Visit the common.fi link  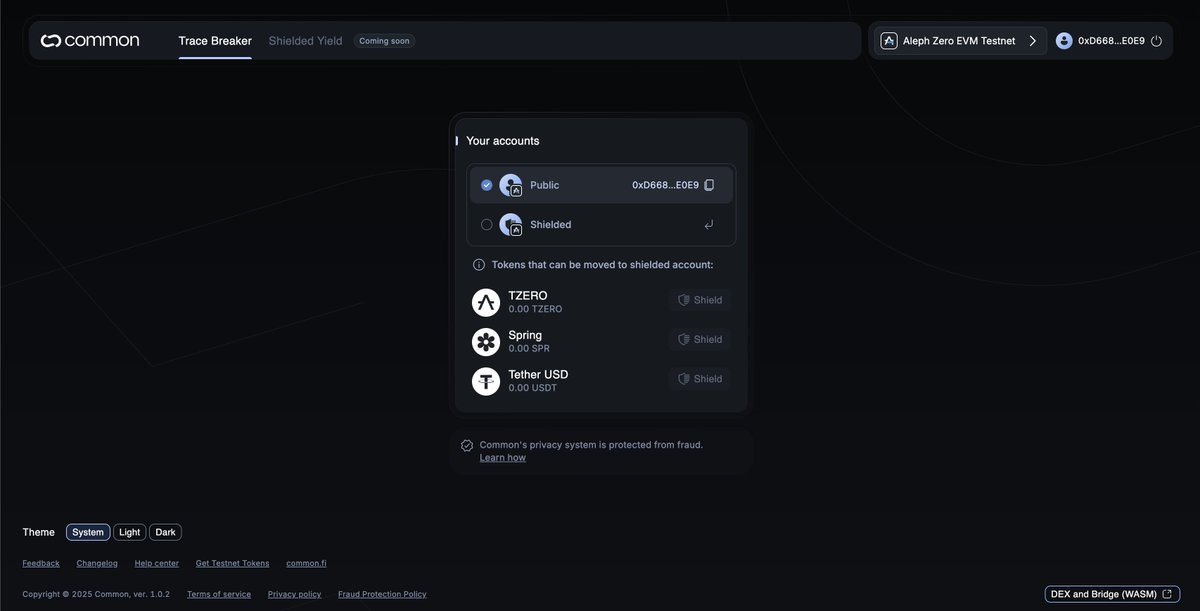[306, 563]
